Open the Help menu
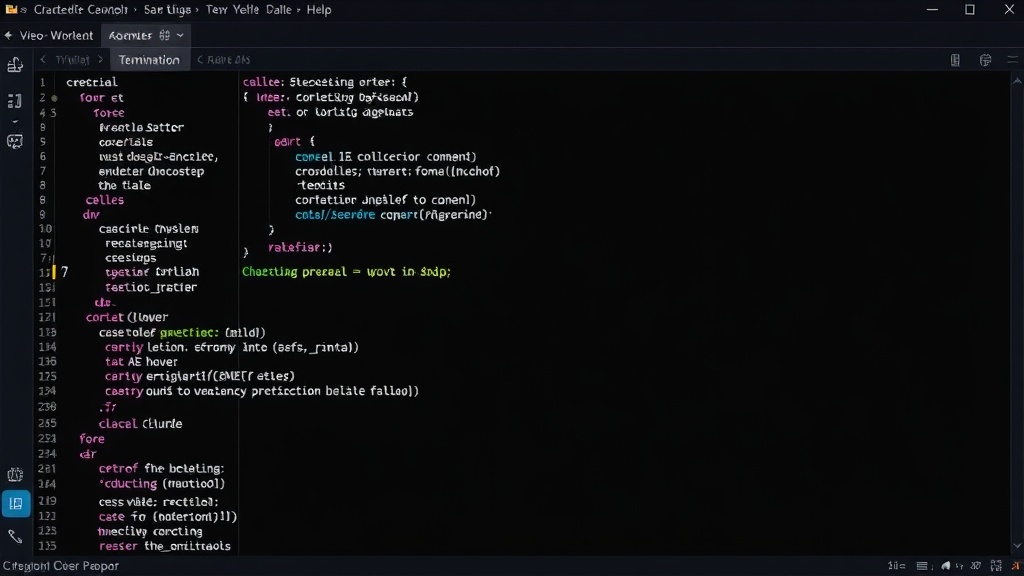This screenshot has width=1024, height=576. tap(319, 10)
